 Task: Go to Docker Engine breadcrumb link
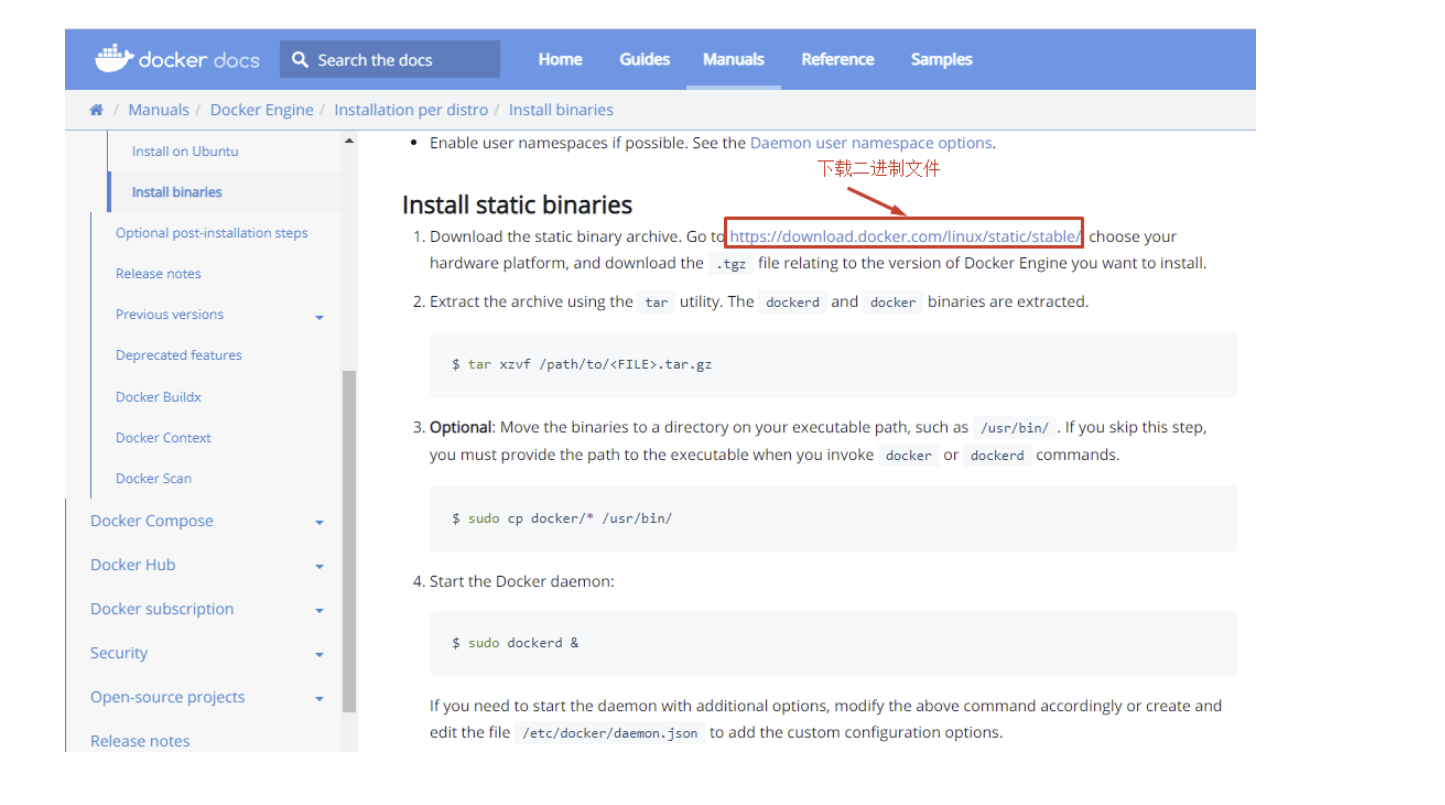(x=261, y=110)
